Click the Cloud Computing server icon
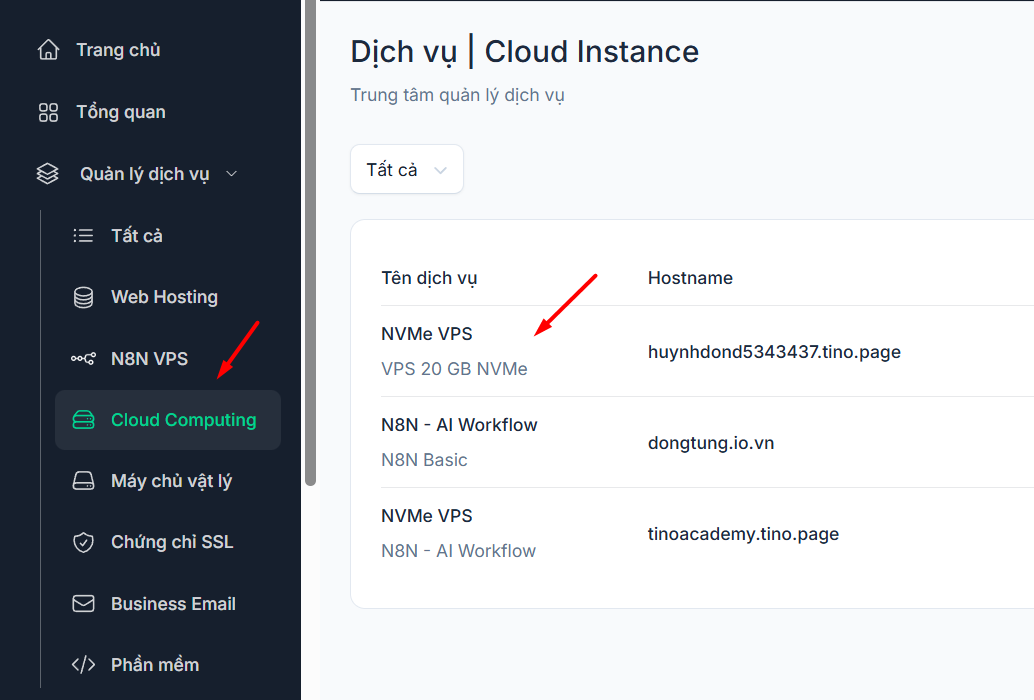 (84, 420)
